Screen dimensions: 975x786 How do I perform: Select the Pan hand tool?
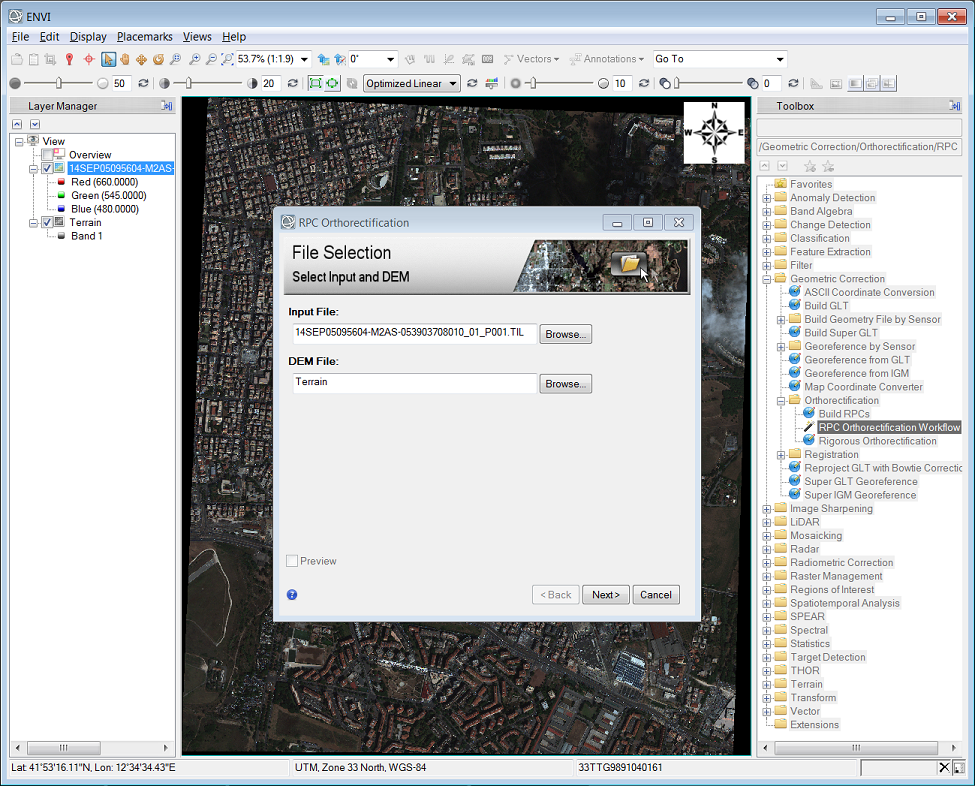pyautogui.click(x=125, y=60)
